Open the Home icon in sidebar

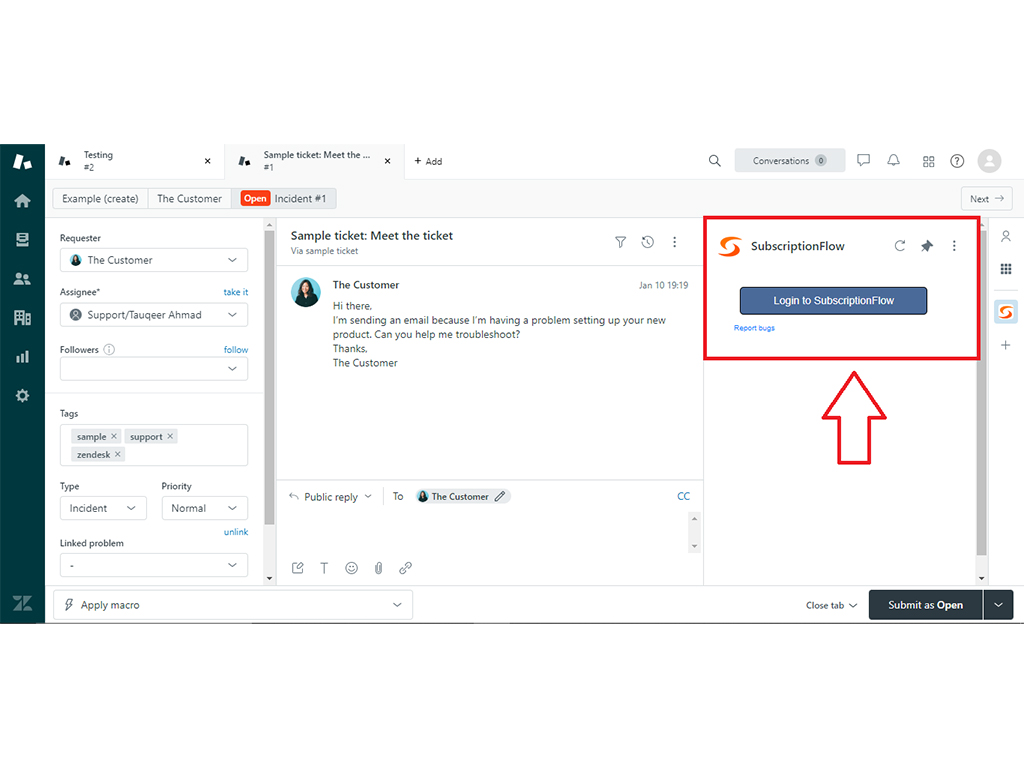tap(22, 201)
